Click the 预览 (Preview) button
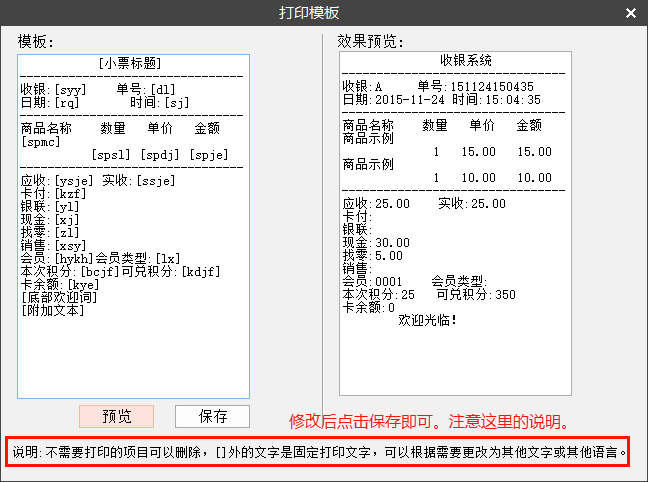This screenshot has width=648, height=482. point(116,416)
